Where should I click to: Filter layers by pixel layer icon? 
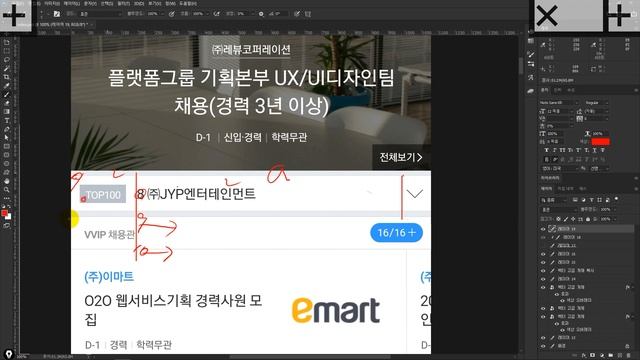click(x=575, y=200)
